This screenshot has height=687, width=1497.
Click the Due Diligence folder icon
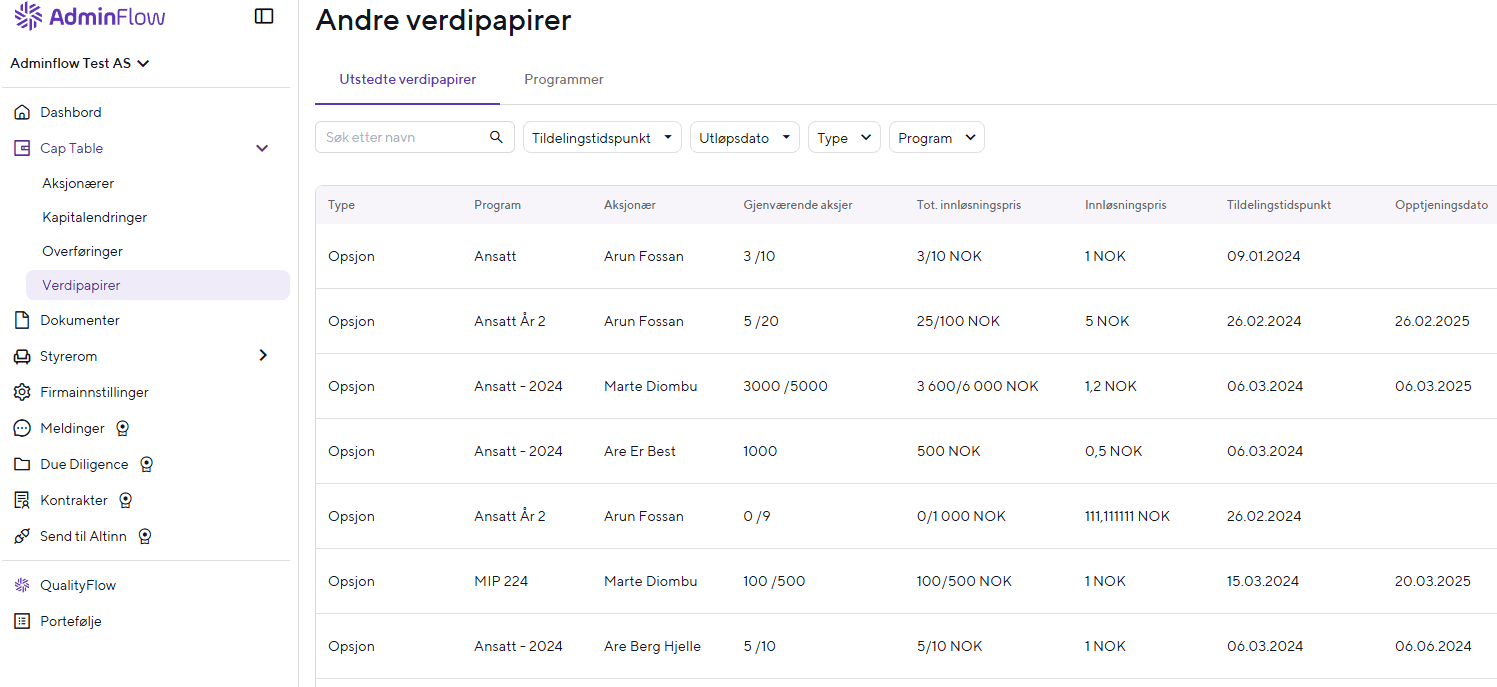[22, 464]
